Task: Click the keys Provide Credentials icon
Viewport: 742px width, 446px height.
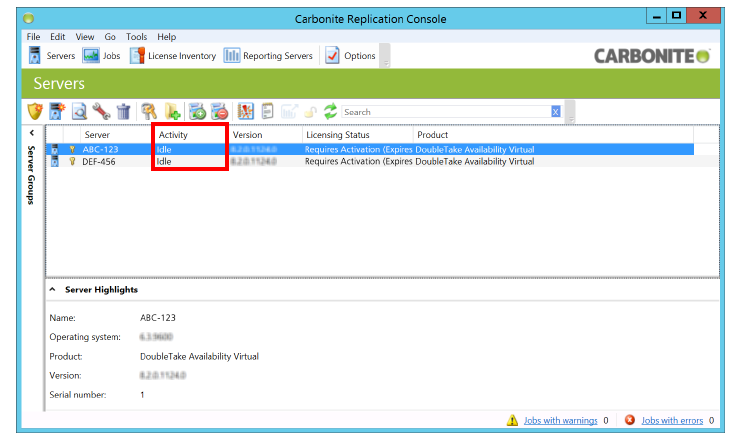Action: pos(149,112)
